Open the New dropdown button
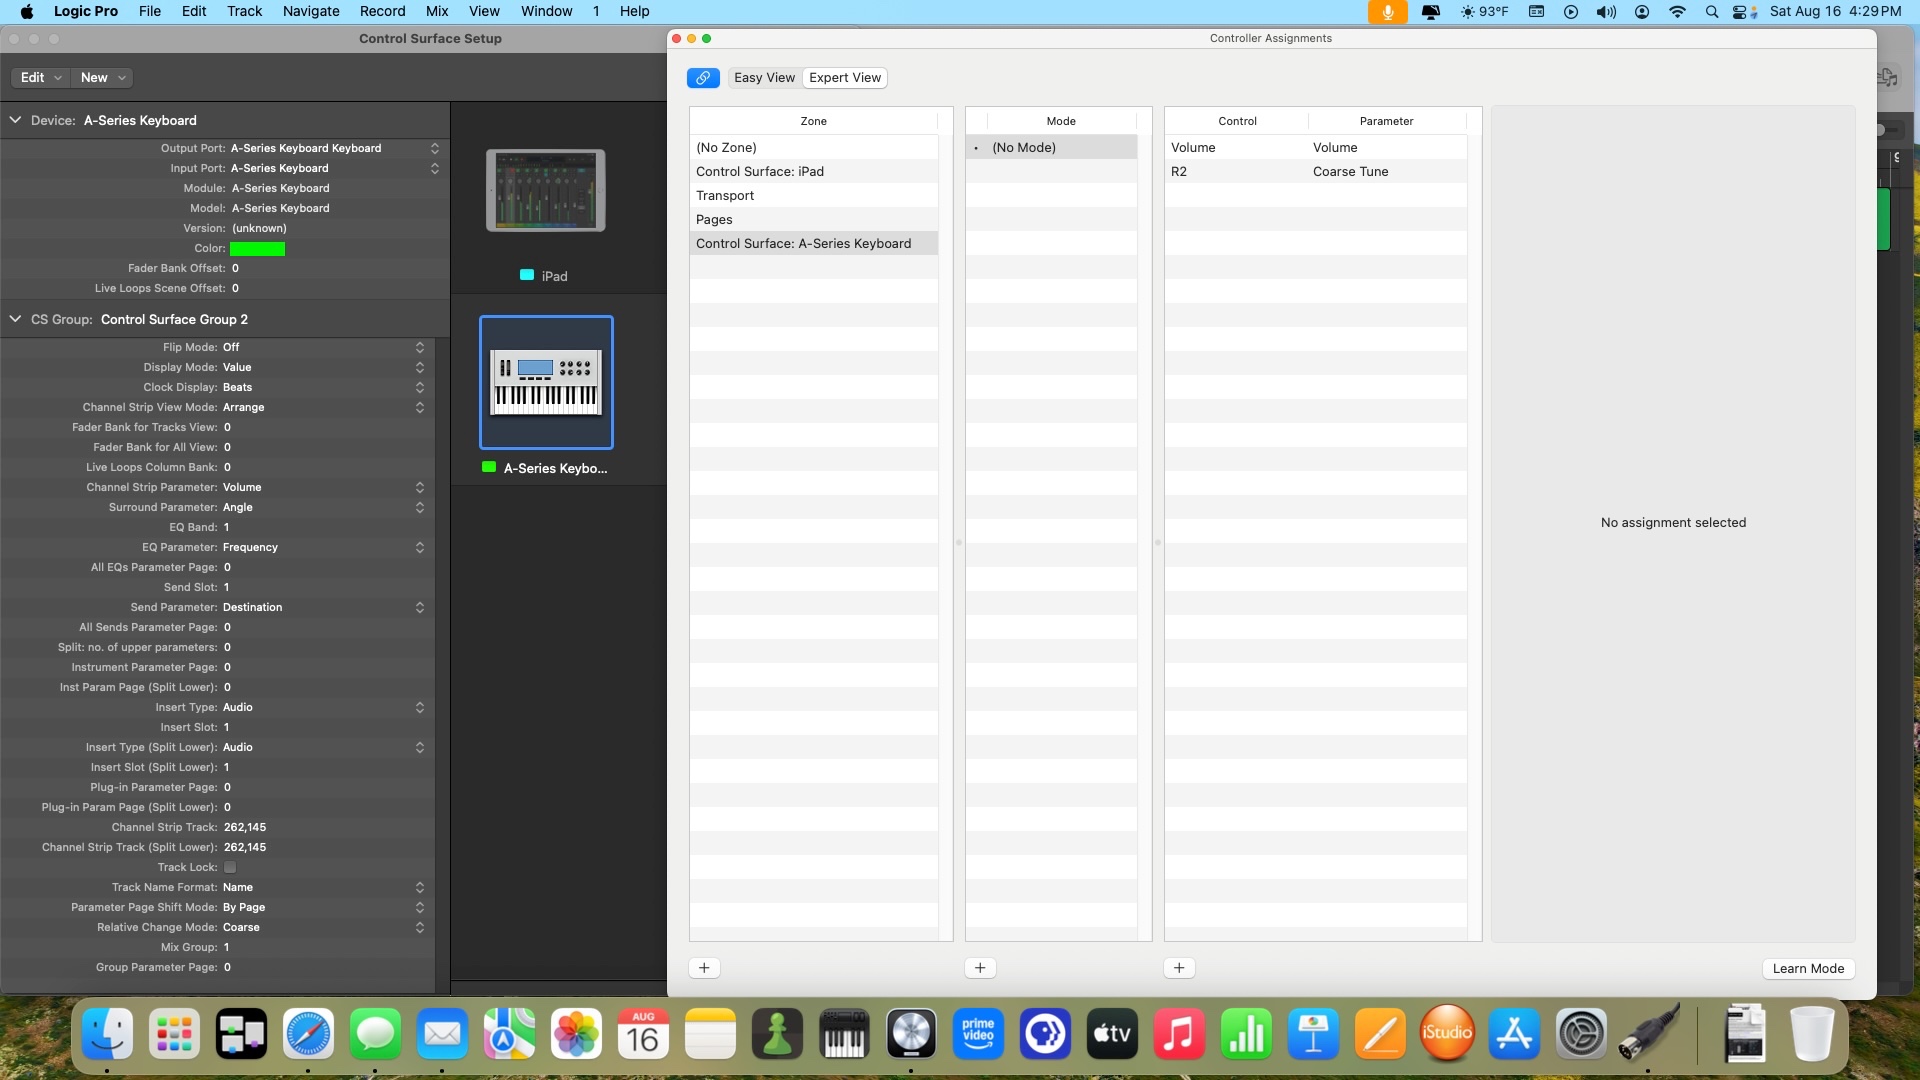Image resolution: width=1920 pixels, height=1080 pixels. pyautogui.click(x=104, y=78)
